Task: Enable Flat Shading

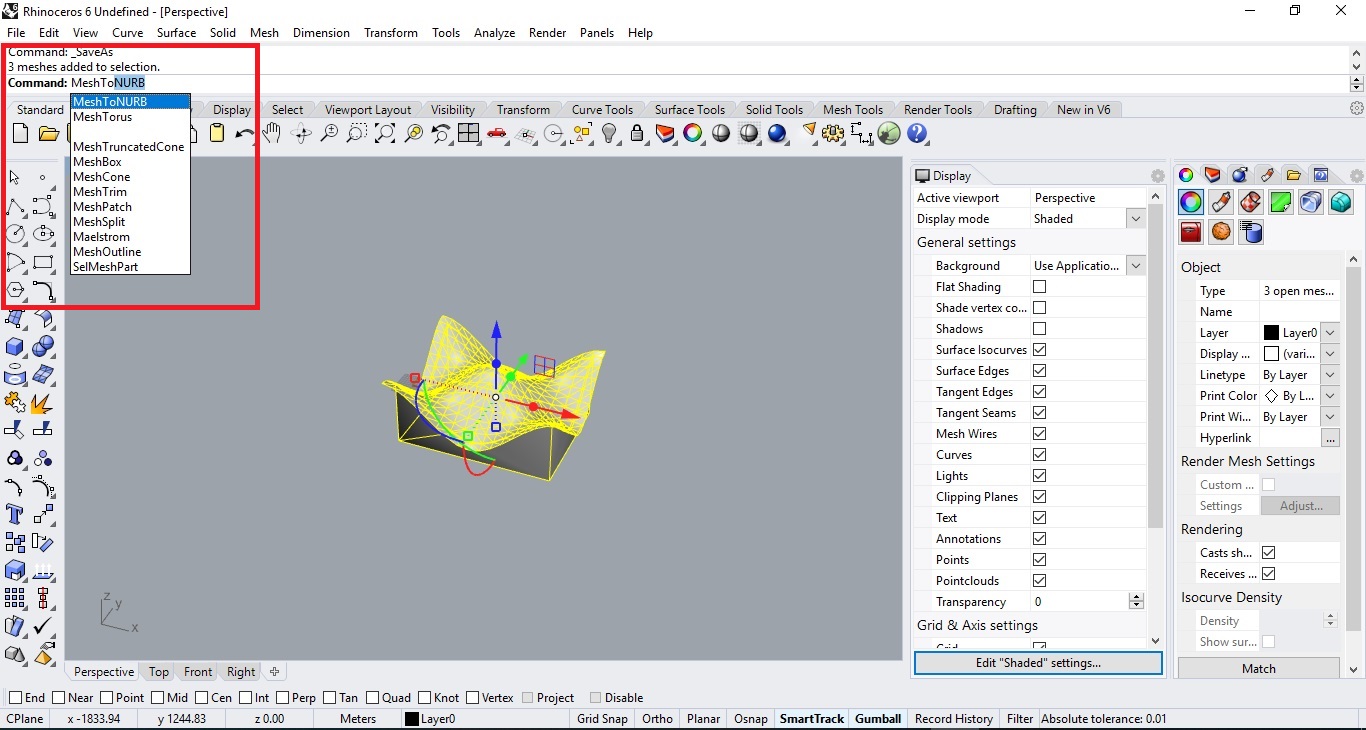Action: [x=1039, y=286]
